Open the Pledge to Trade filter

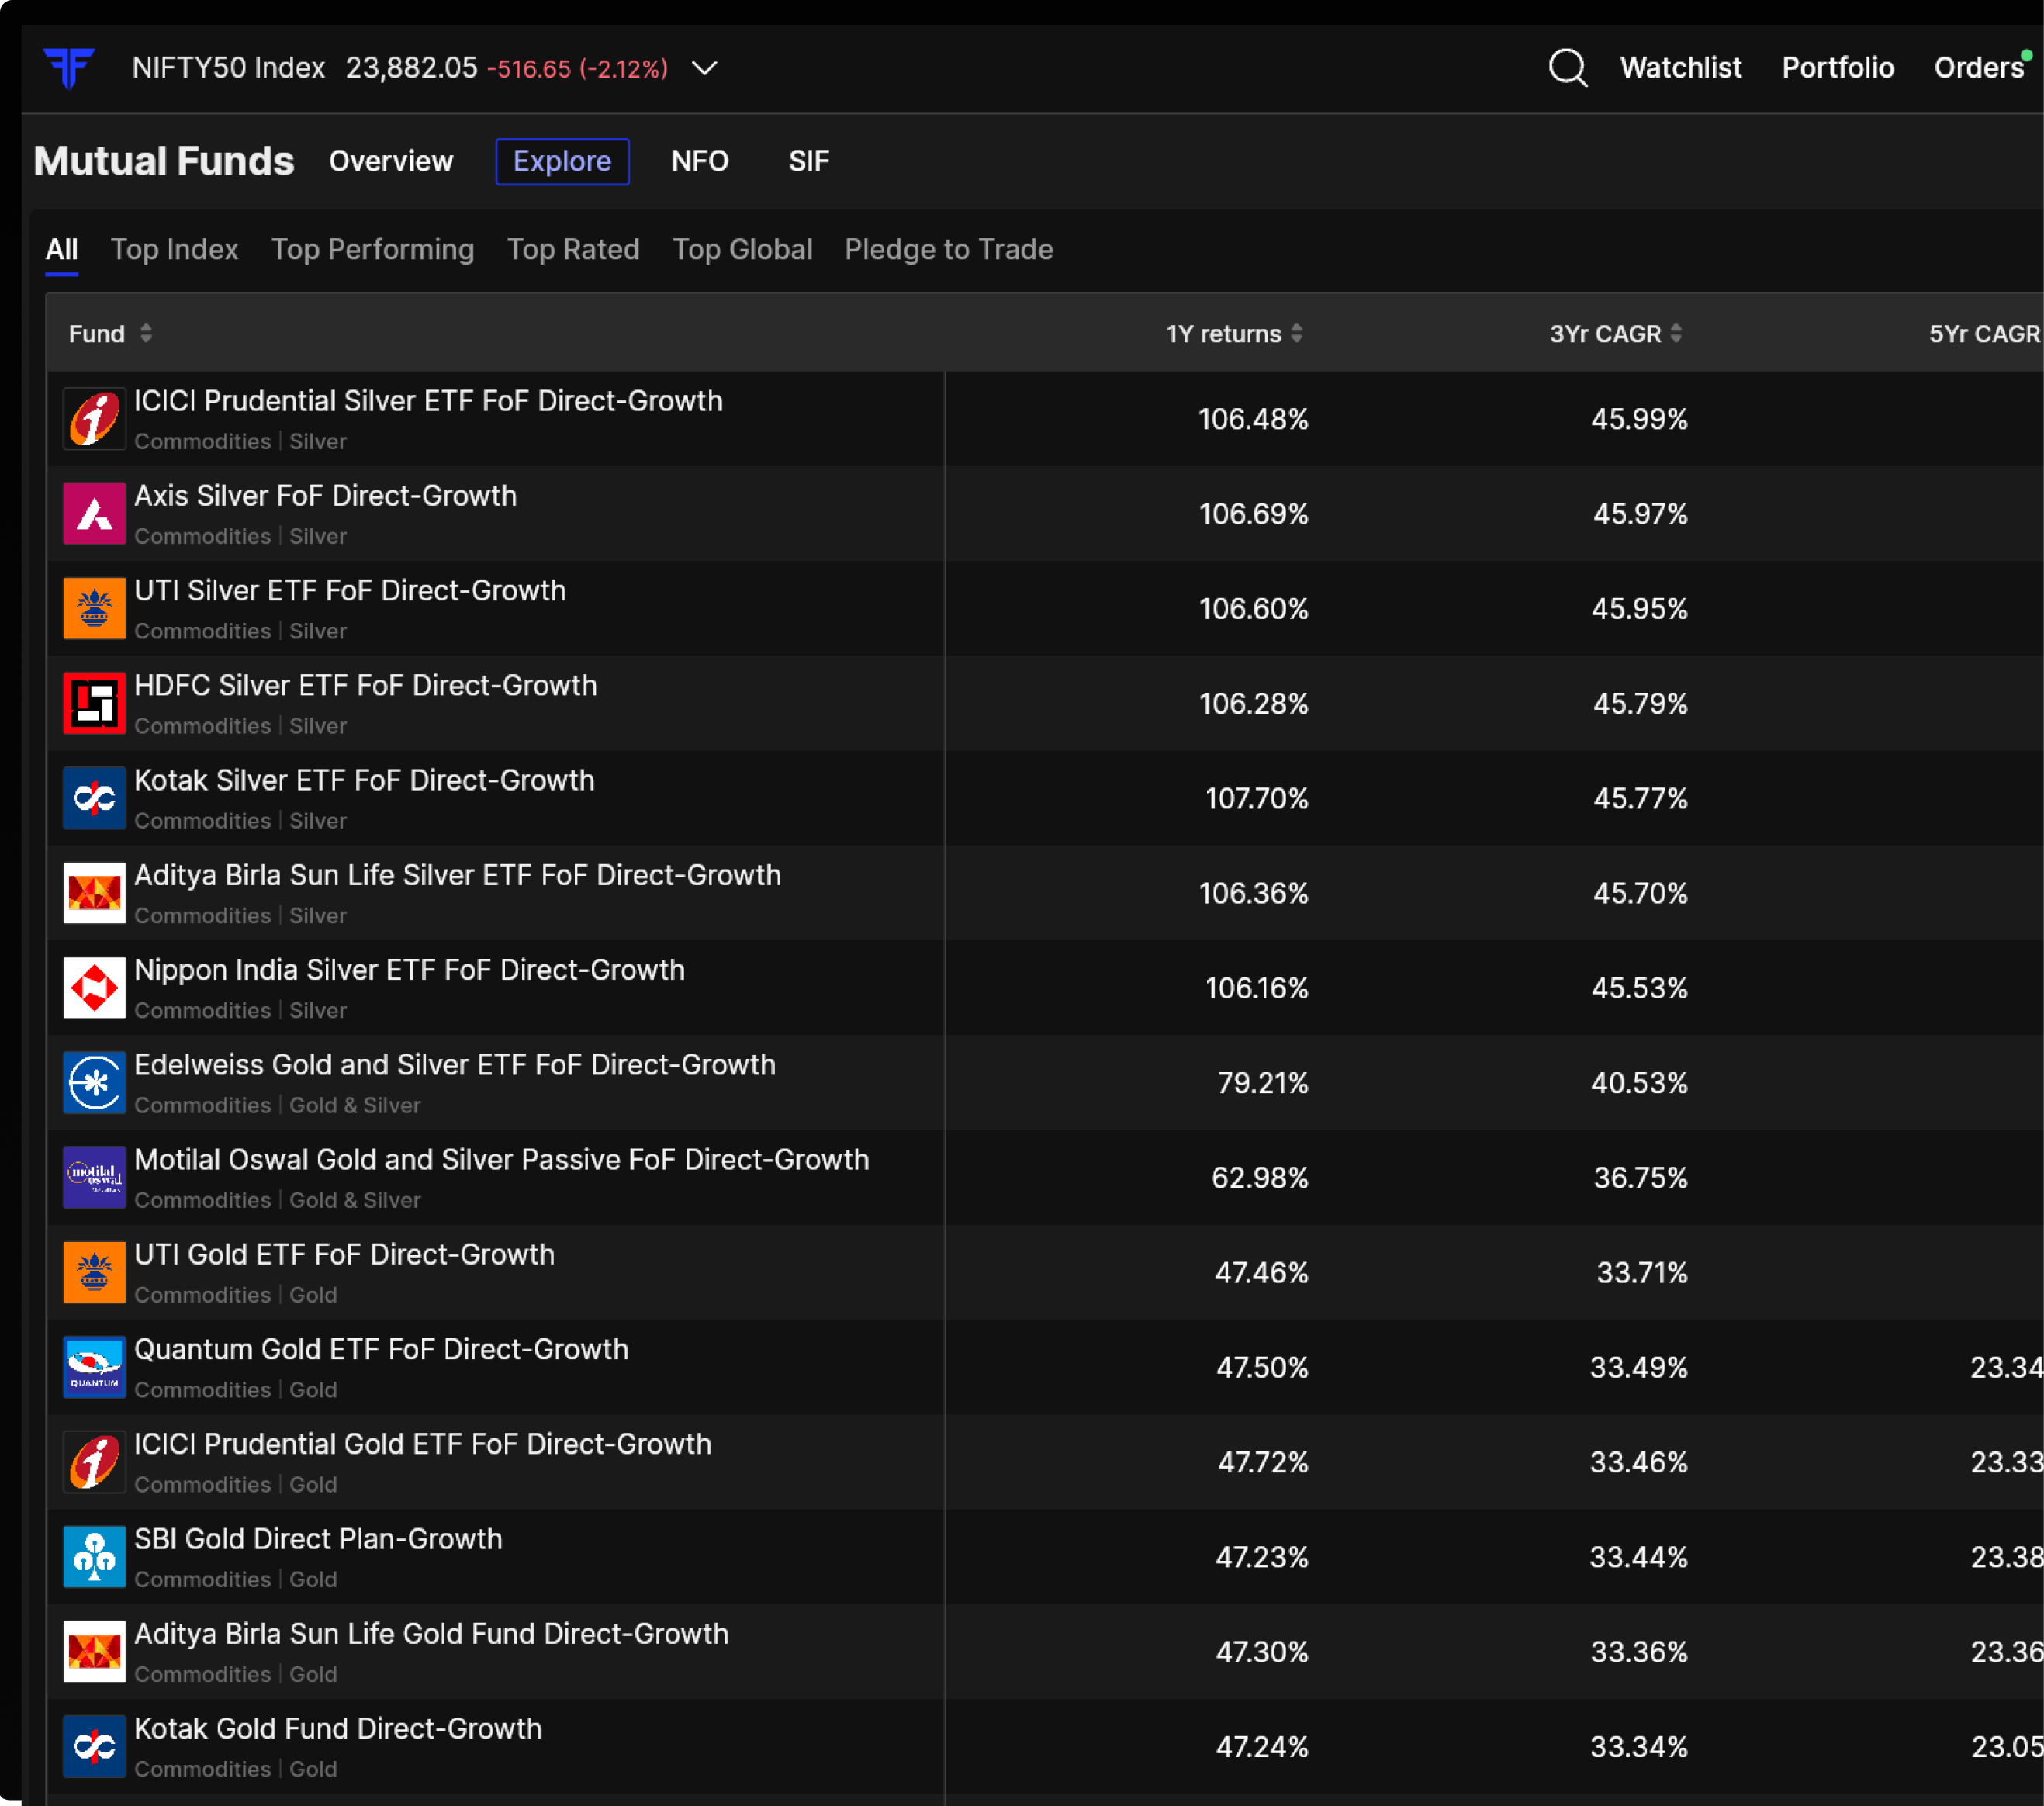(948, 249)
